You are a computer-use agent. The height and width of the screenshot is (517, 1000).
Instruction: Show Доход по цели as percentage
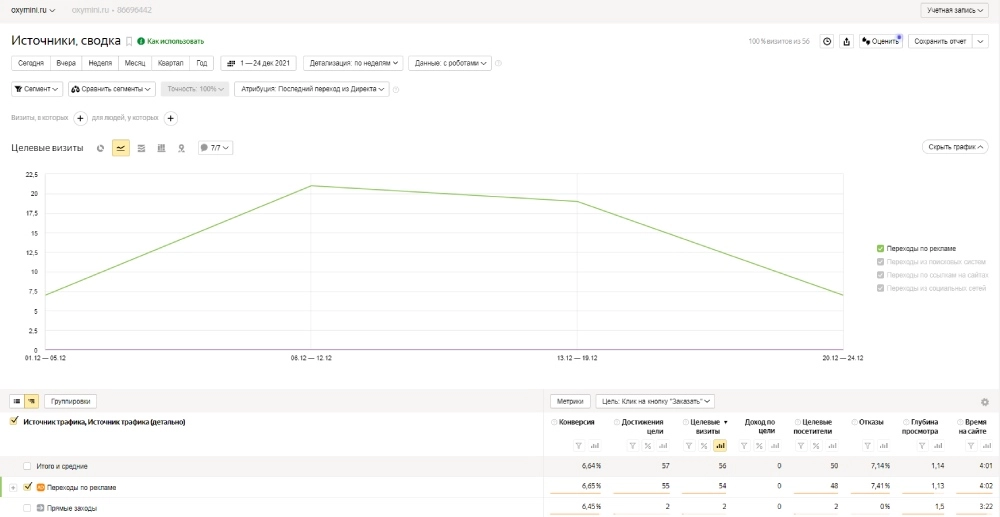760,446
